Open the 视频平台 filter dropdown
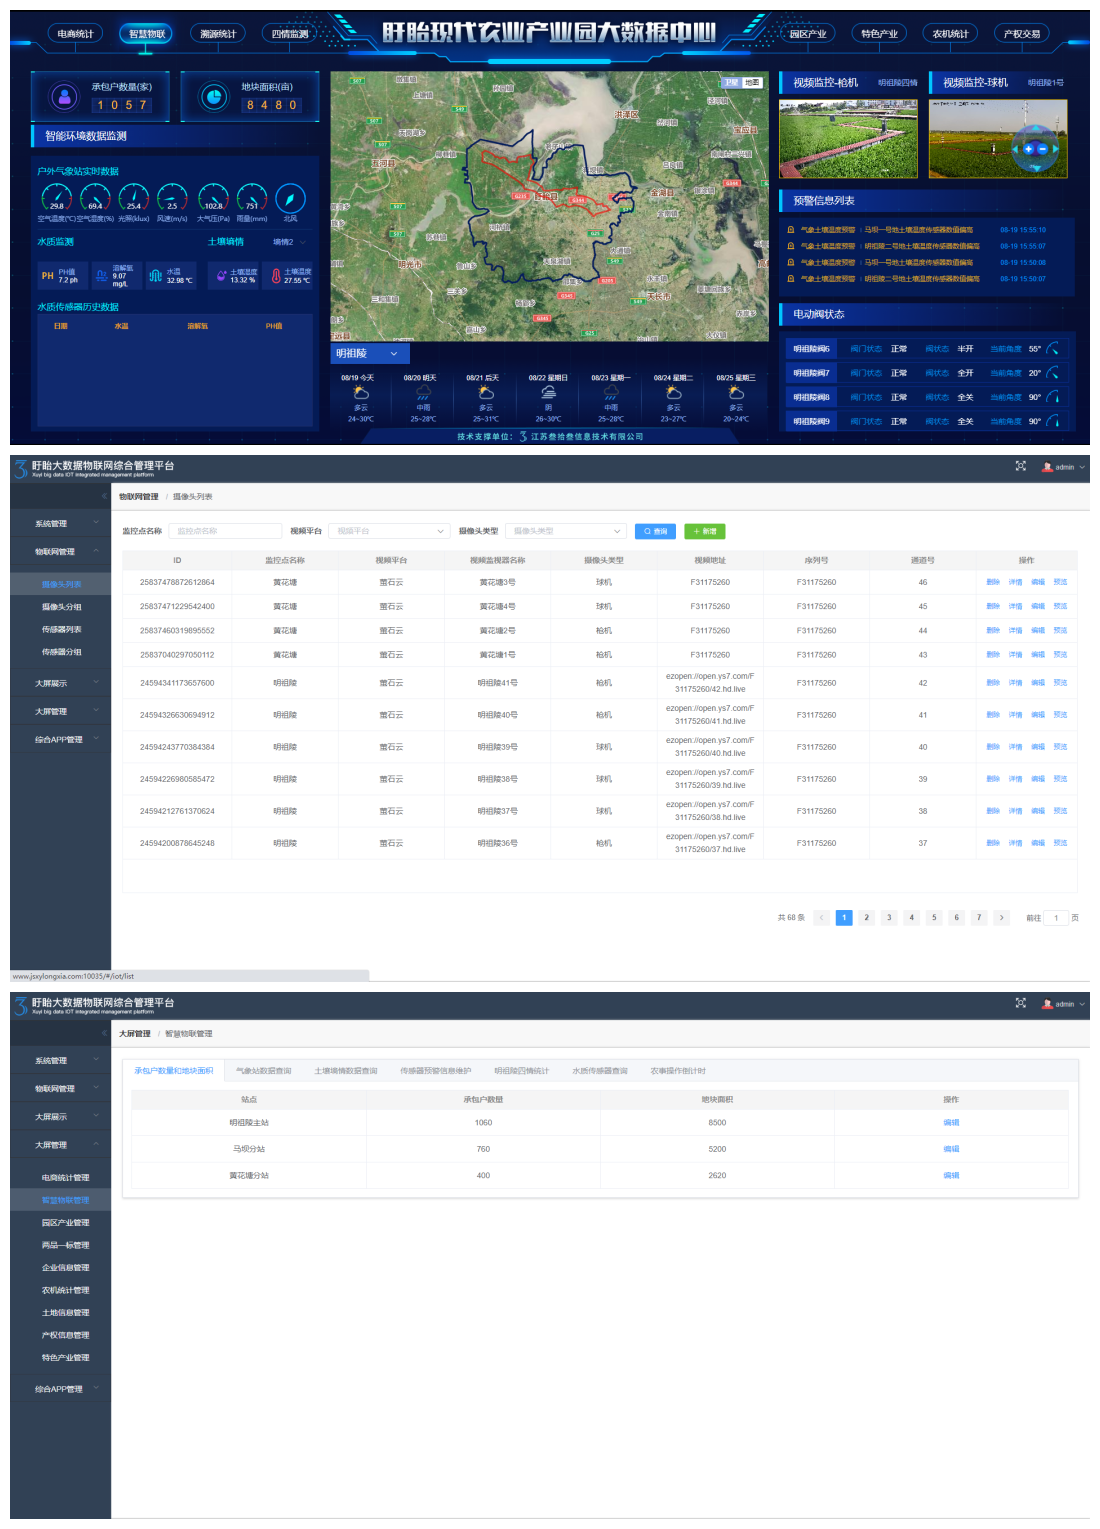Image resolution: width=1100 pixels, height=1529 pixels. (390, 531)
